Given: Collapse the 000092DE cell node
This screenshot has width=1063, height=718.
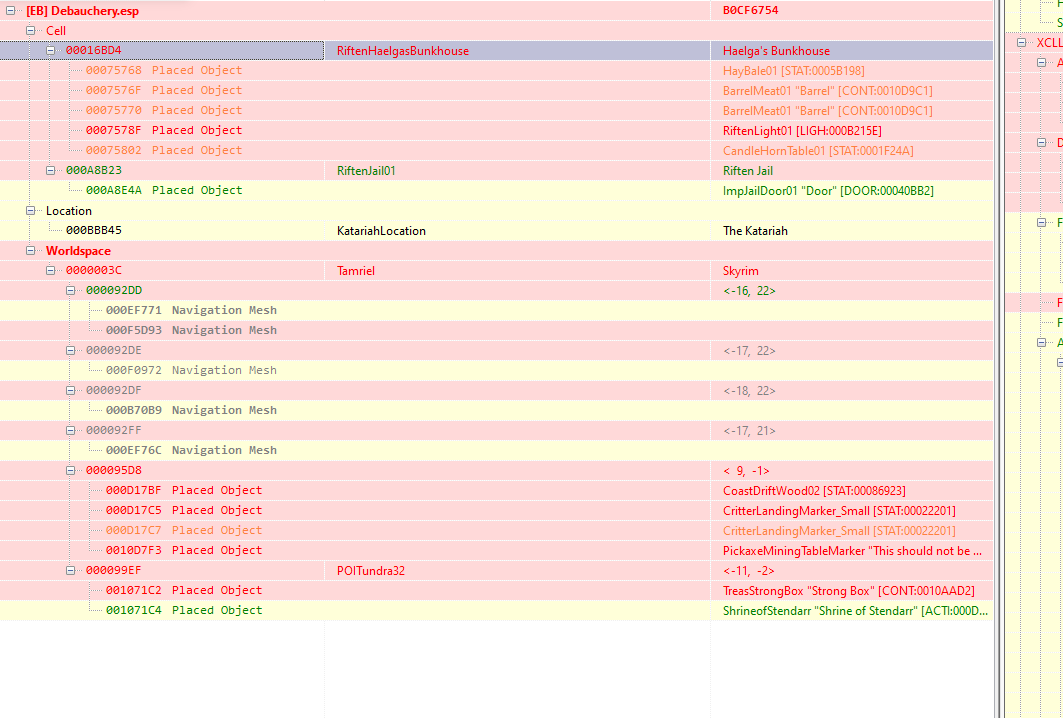Looking at the screenshot, I should click(71, 350).
